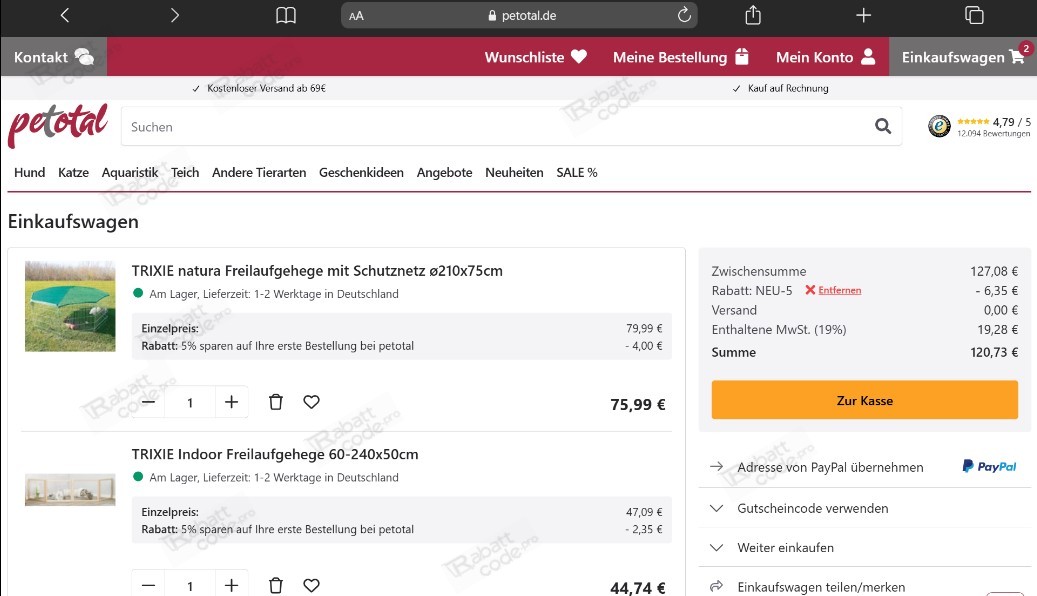Viewport: 1037px width, 596px height.
Task: Click the search magnifier icon
Action: click(883, 126)
